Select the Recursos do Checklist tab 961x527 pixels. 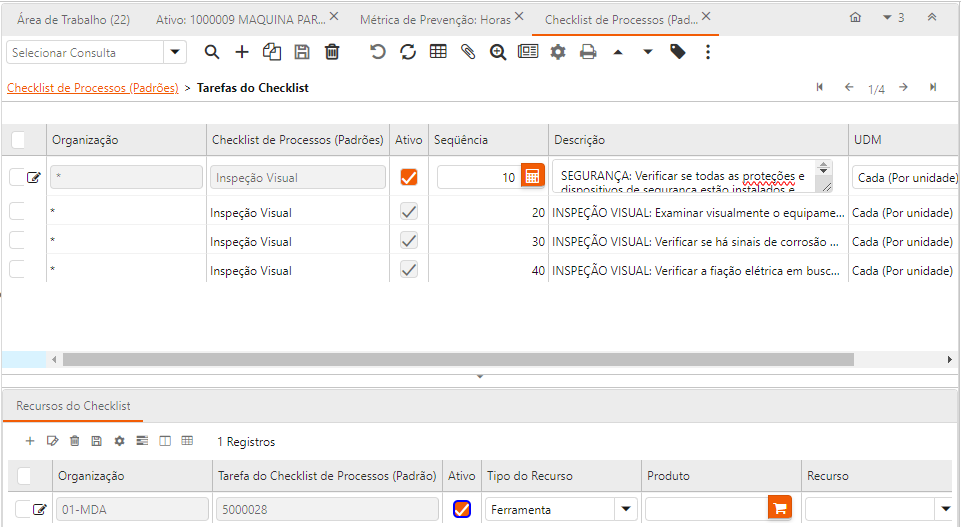(x=73, y=405)
